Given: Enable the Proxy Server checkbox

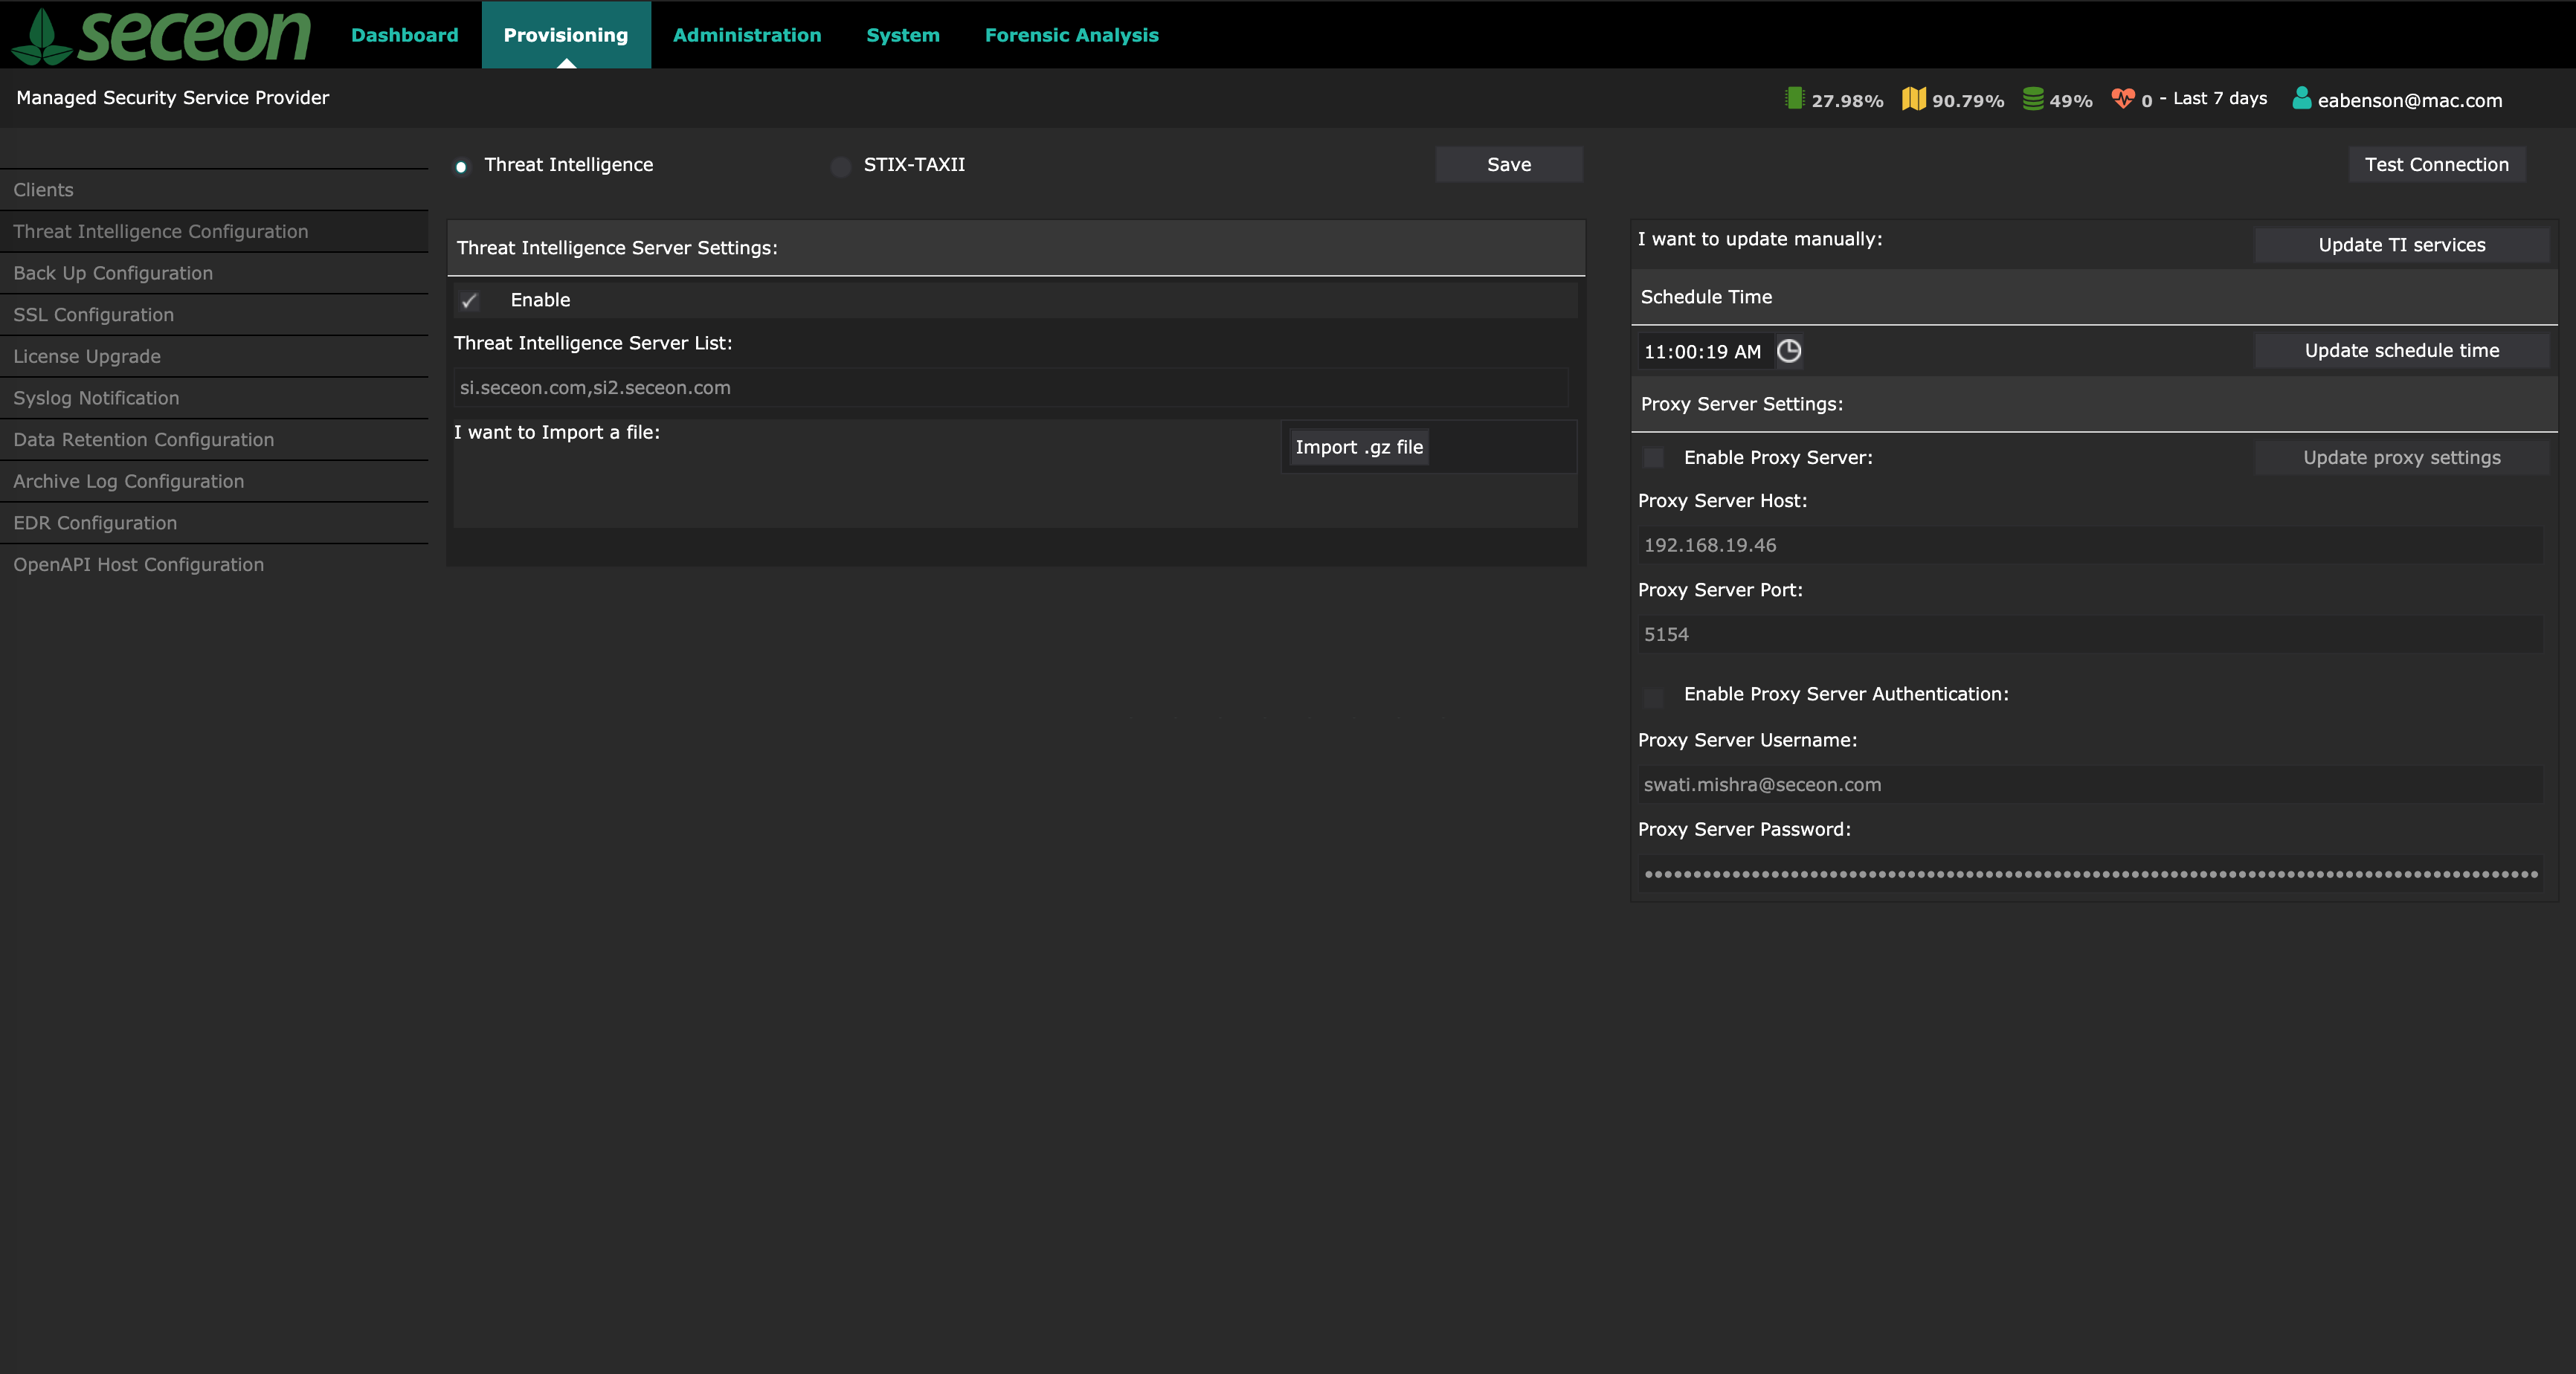Looking at the screenshot, I should point(1654,458).
